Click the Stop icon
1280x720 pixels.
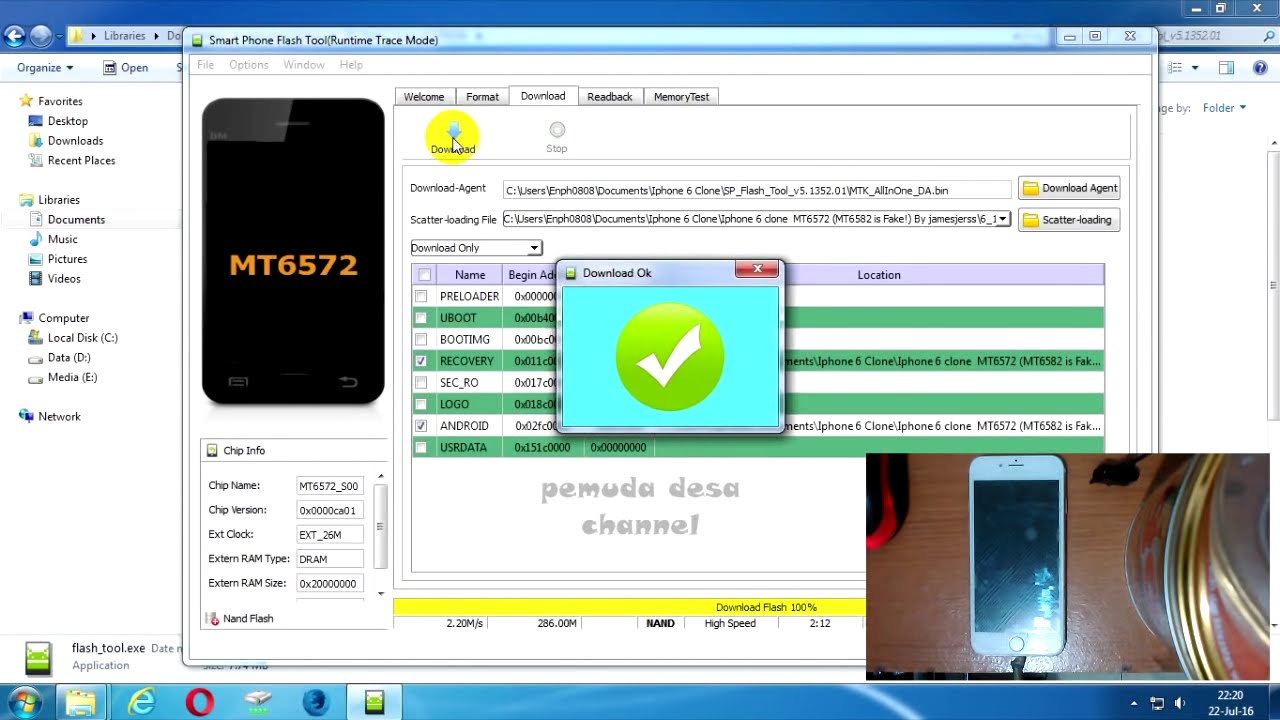click(557, 130)
